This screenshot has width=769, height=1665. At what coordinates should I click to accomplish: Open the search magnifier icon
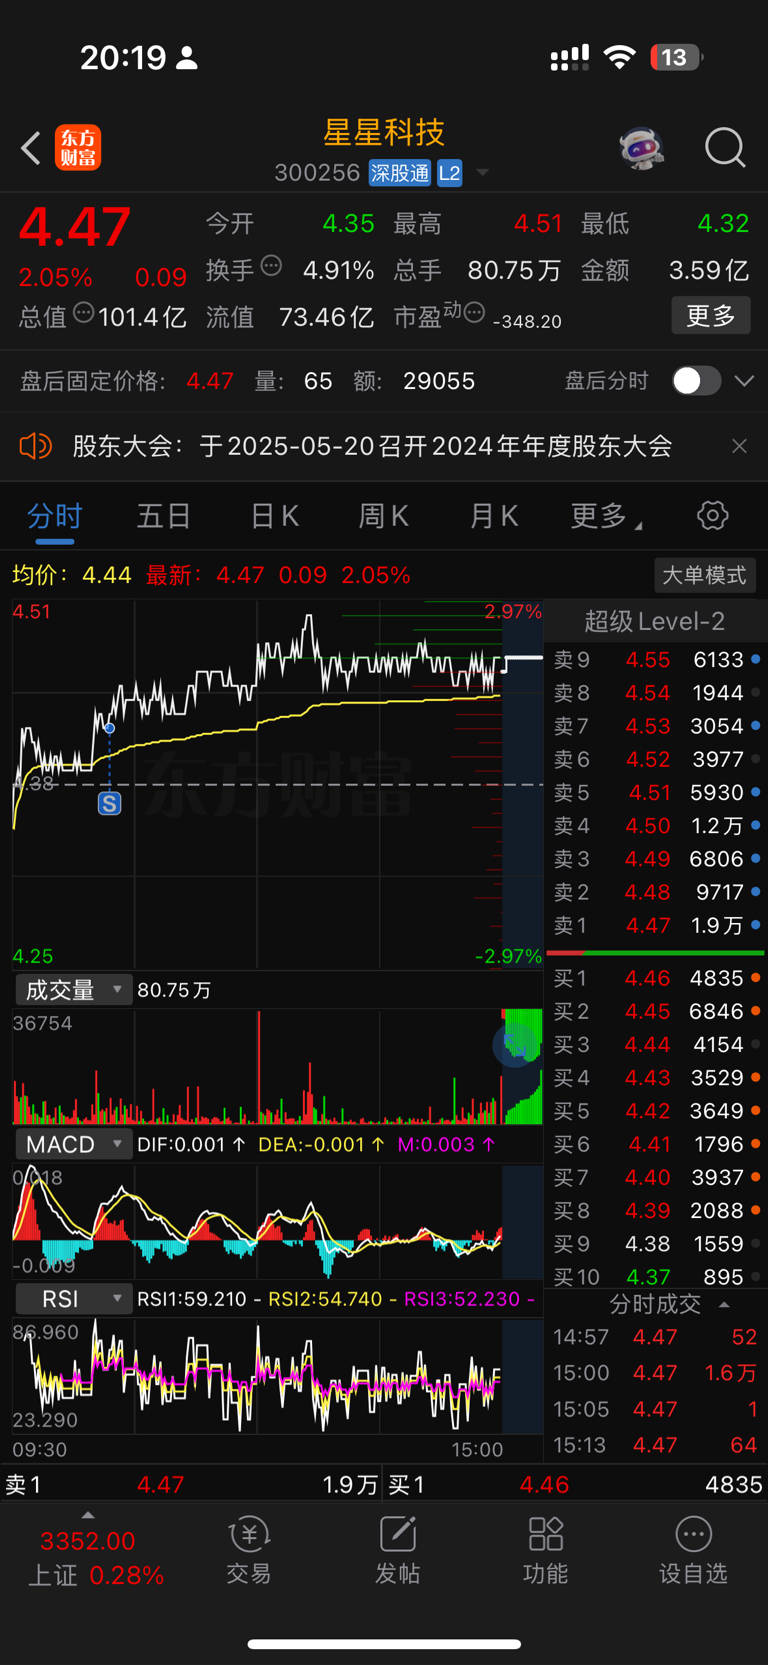(725, 148)
